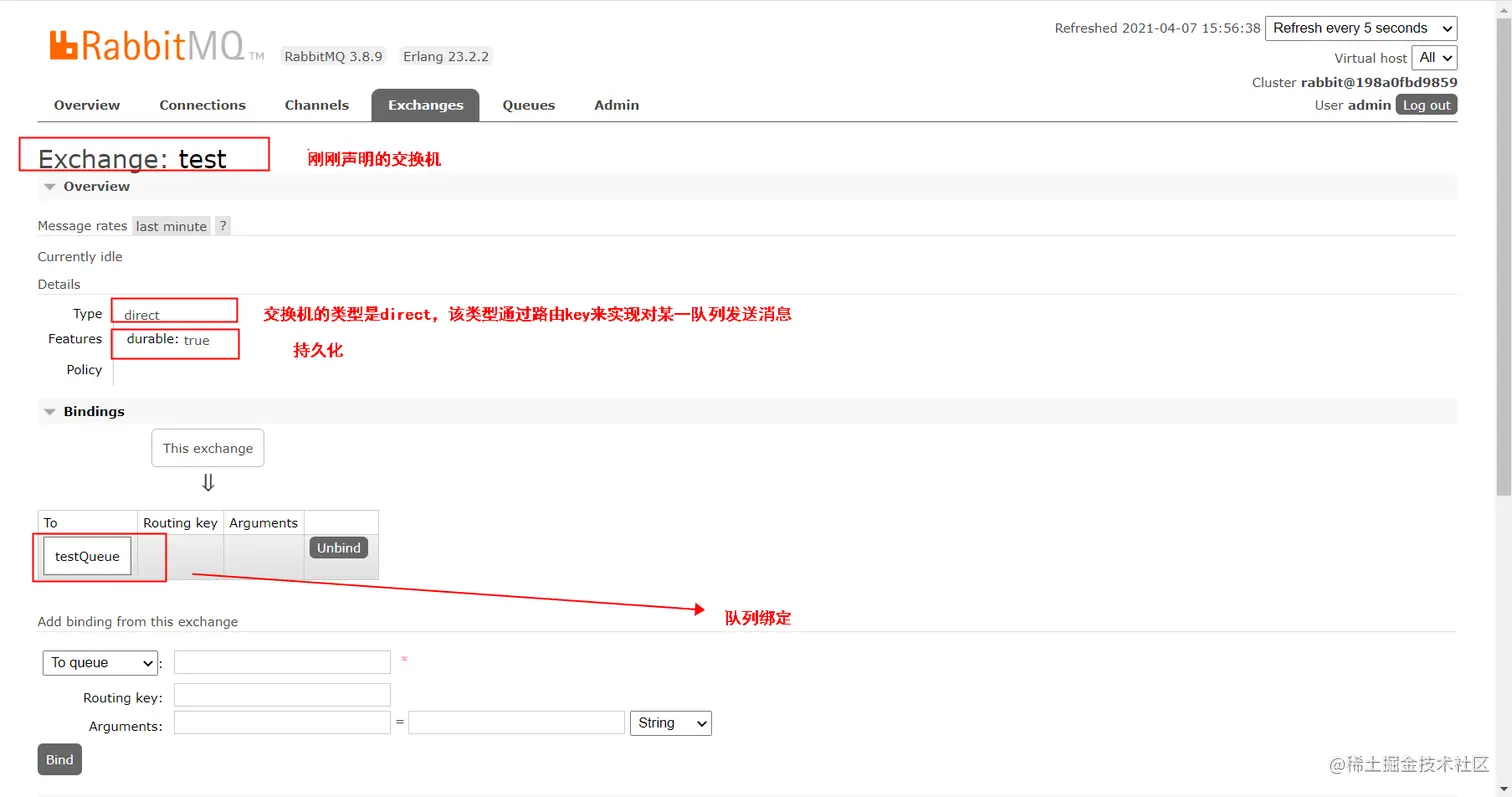Open the Overview tab
The width and height of the screenshot is (1512, 797).
click(87, 105)
